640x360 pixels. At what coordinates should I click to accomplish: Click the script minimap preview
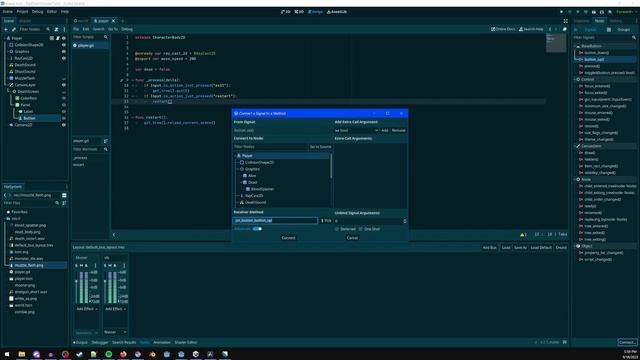point(556,43)
